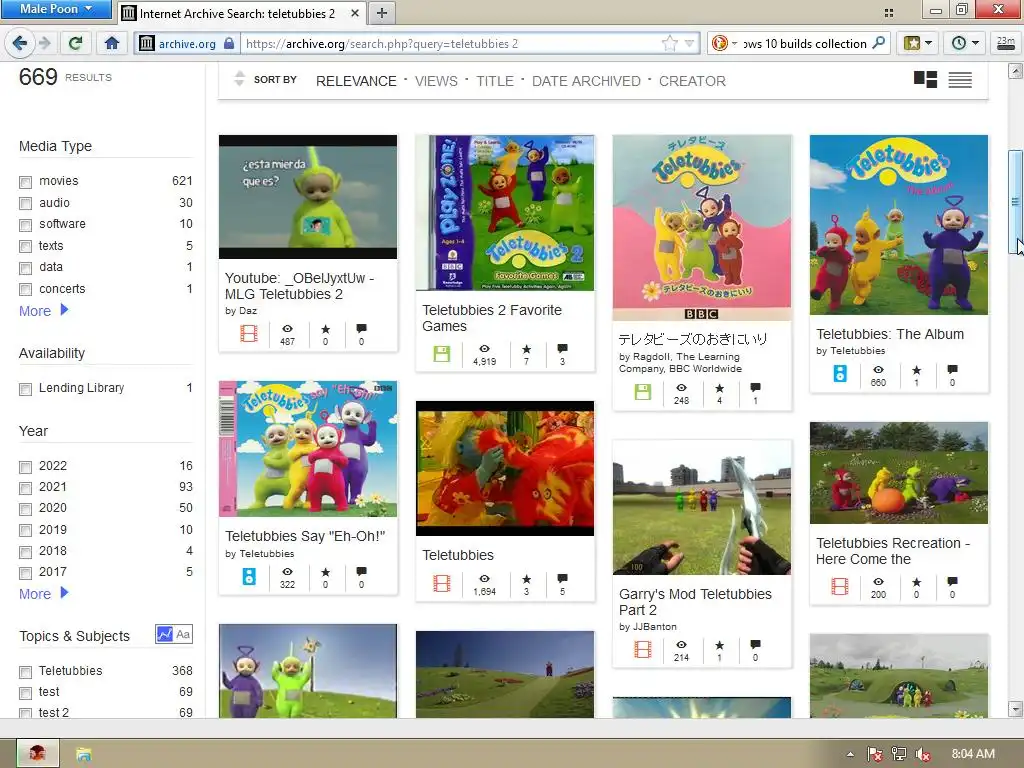Check the texts media type filter

click(x=25, y=247)
